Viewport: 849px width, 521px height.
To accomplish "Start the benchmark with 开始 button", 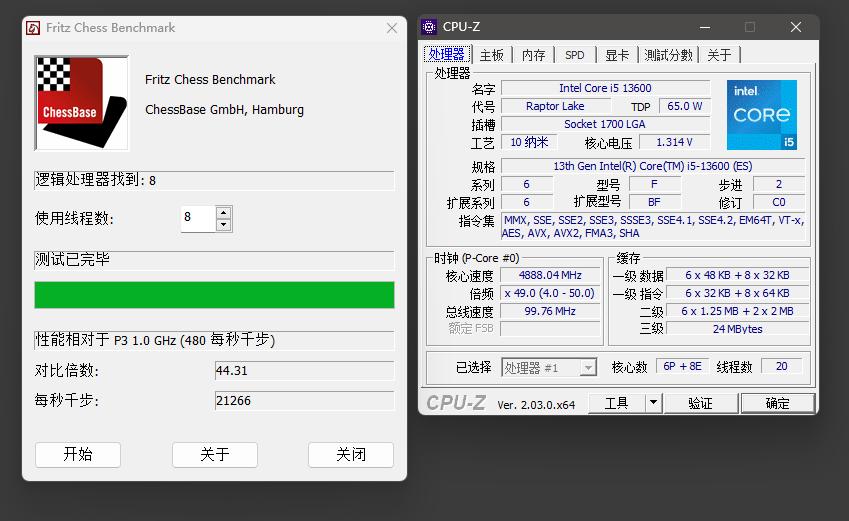I will tap(78, 454).
